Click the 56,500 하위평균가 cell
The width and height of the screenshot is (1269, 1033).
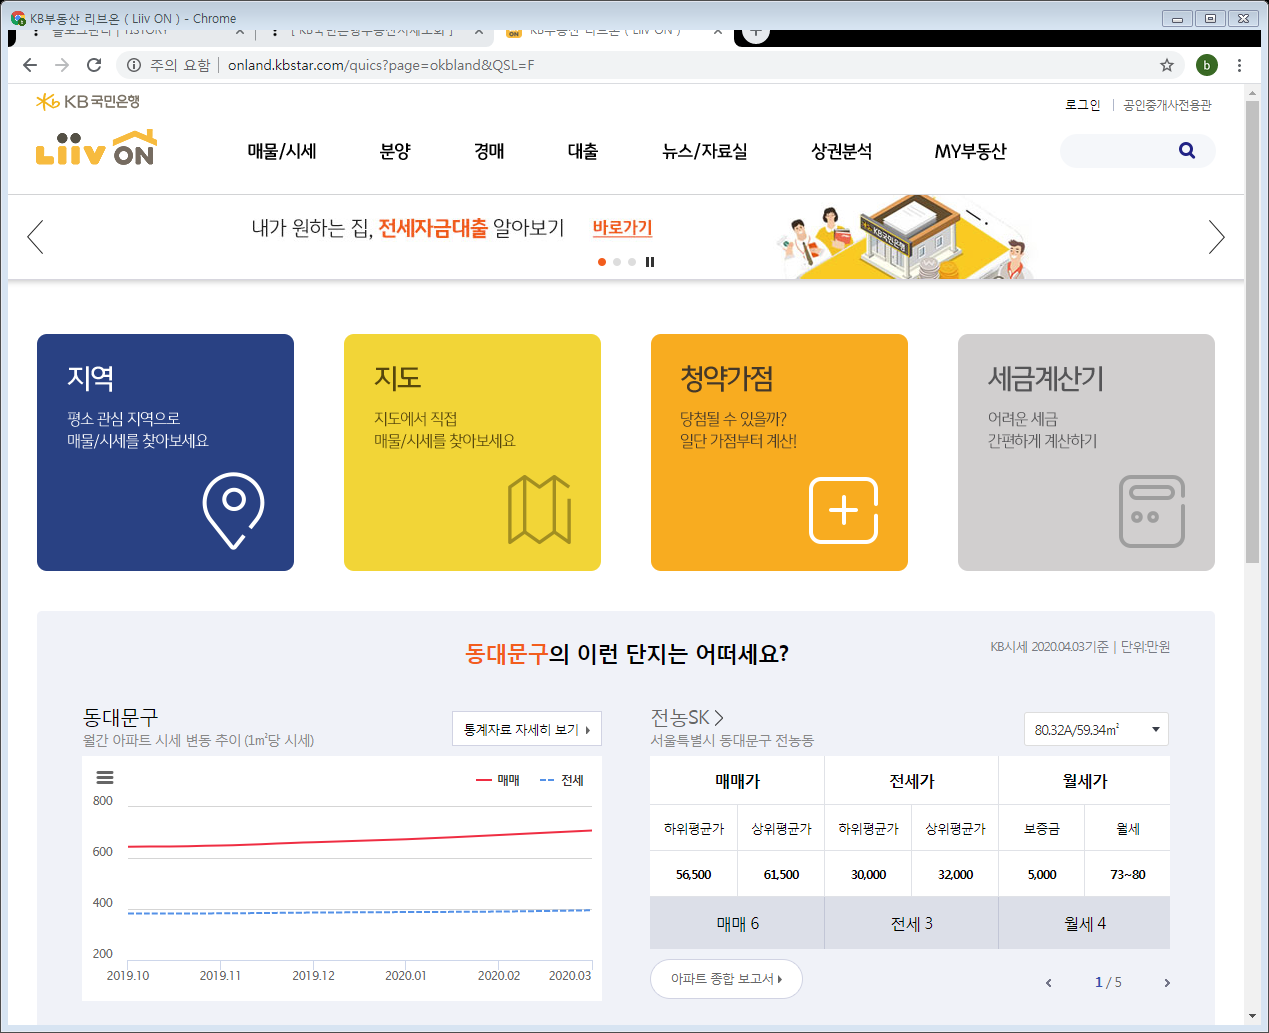point(693,874)
